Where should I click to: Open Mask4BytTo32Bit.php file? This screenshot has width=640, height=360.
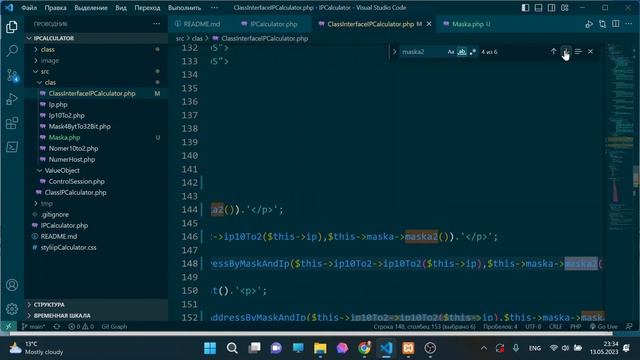point(96,127)
